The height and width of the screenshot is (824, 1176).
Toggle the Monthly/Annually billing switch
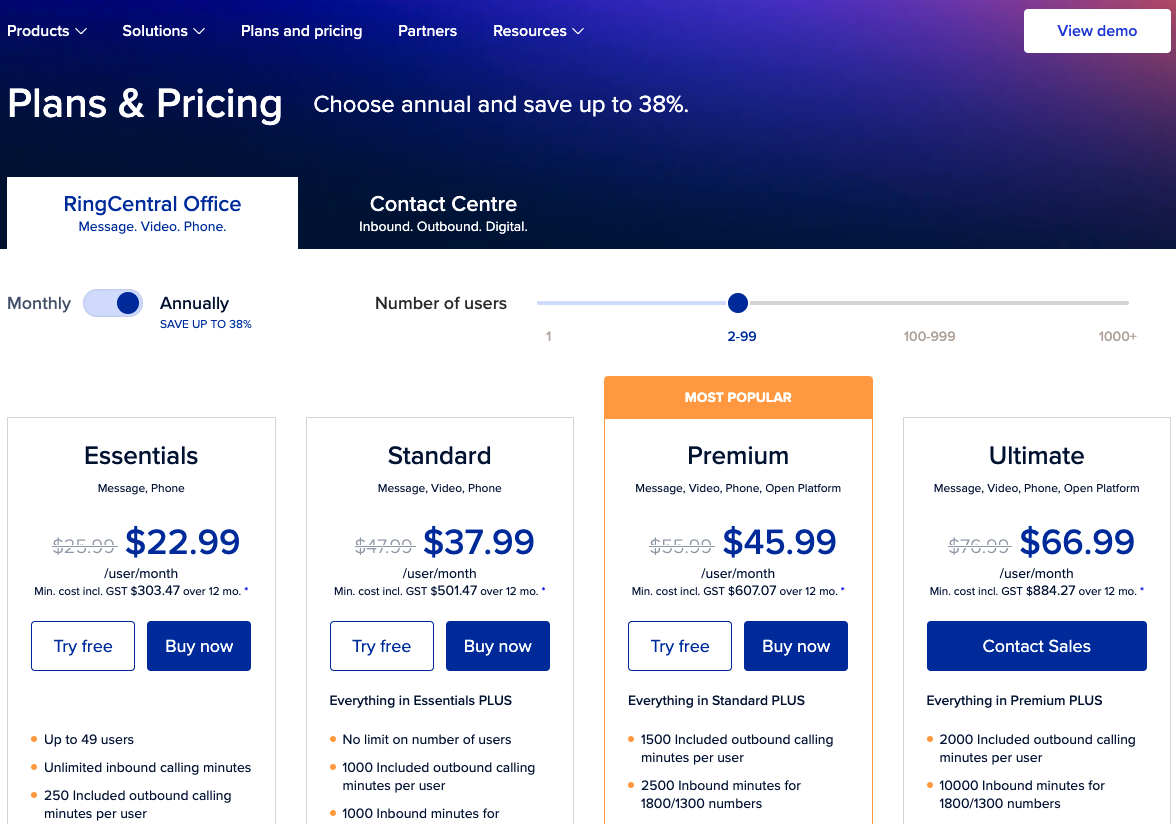[113, 303]
